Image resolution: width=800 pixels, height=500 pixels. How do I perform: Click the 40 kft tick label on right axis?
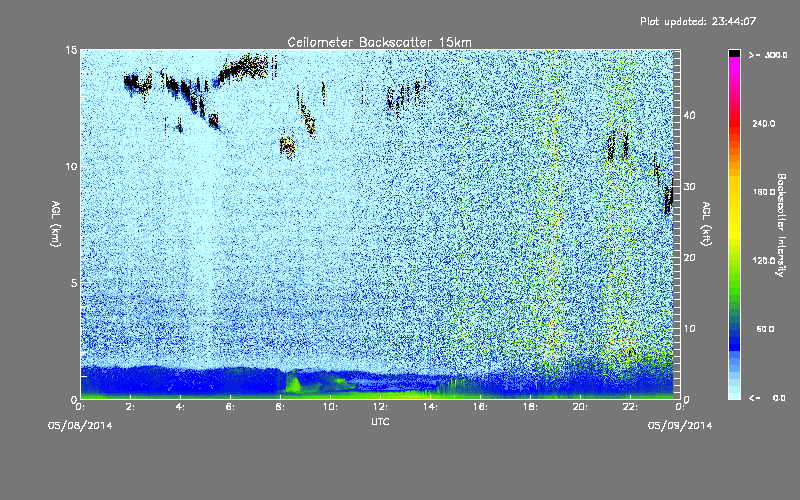point(689,115)
